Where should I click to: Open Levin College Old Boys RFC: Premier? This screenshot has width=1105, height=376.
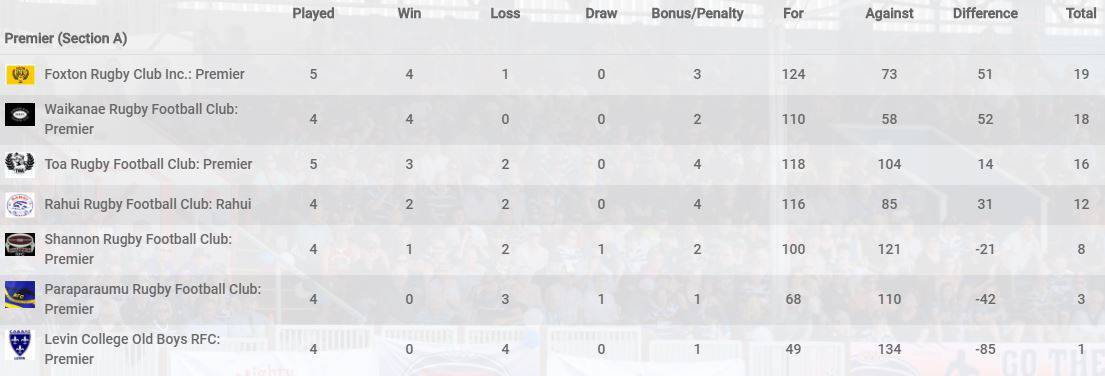pos(132,349)
